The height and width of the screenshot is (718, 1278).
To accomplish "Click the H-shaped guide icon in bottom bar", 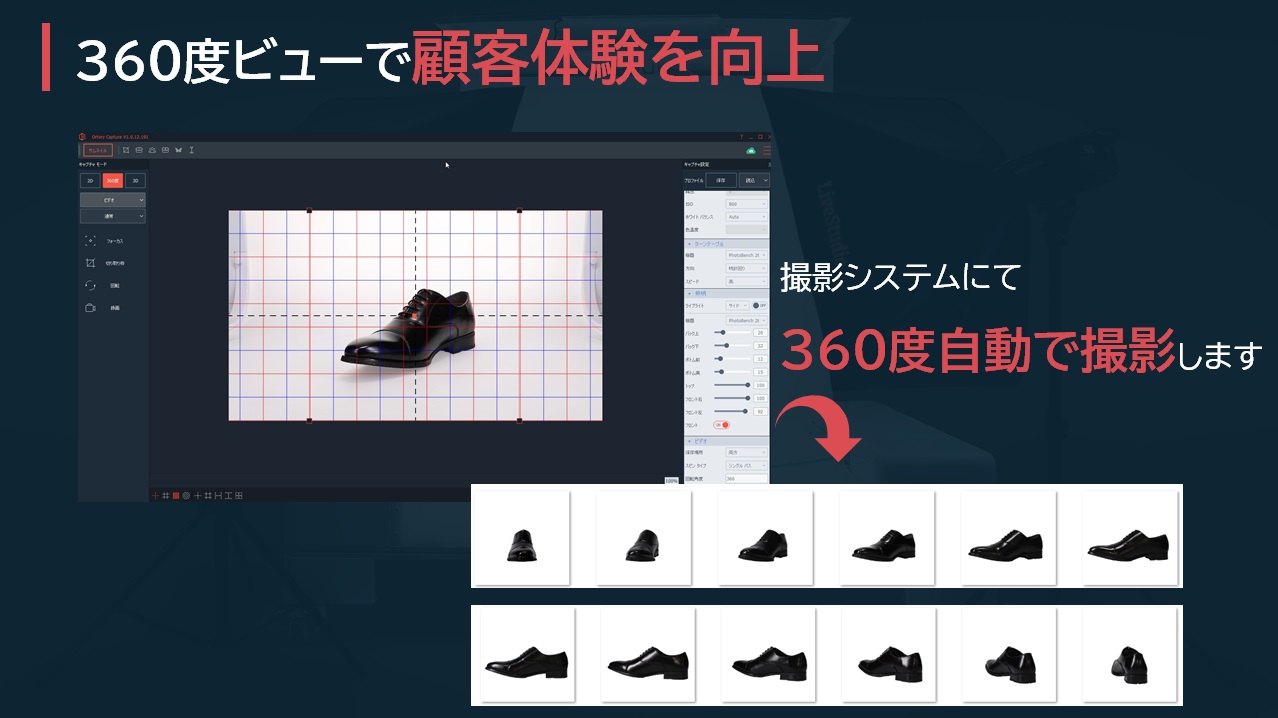I will (x=218, y=495).
